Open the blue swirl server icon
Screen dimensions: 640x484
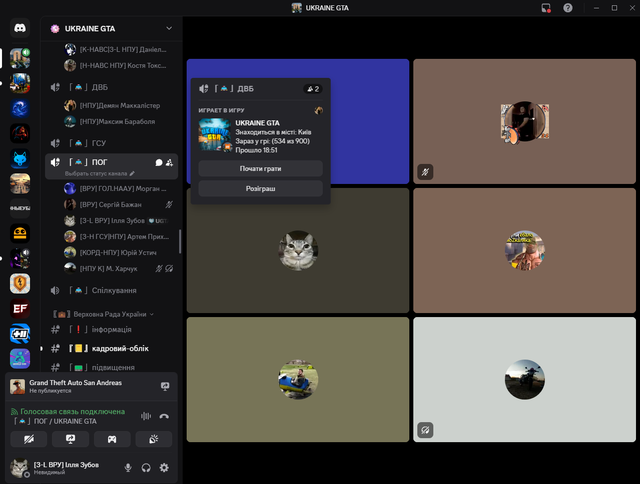[x=20, y=108]
